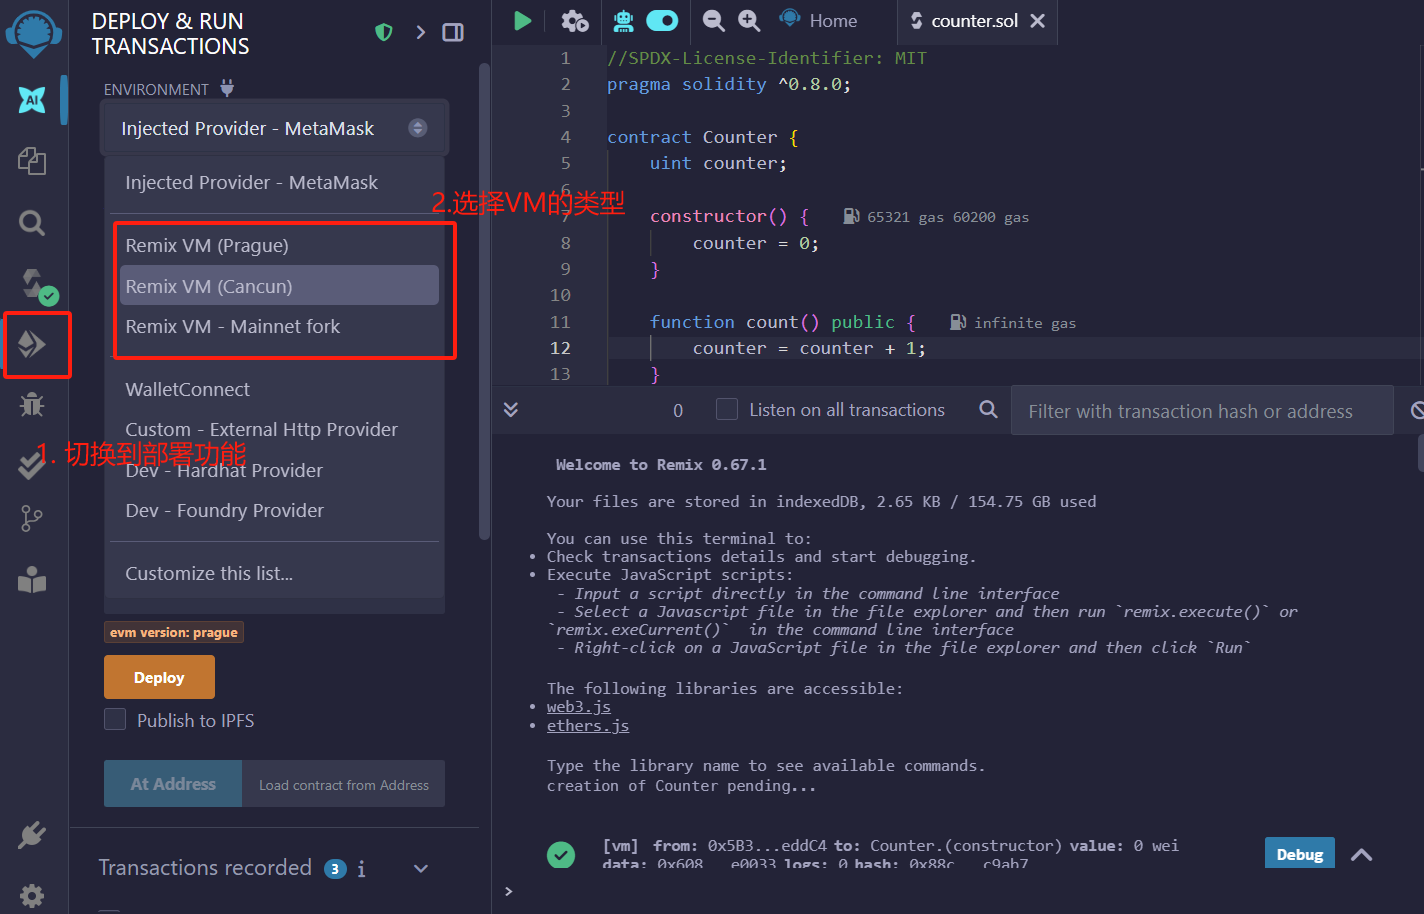Open the Solidity unit testing checkmark icon

pos(32,463)
